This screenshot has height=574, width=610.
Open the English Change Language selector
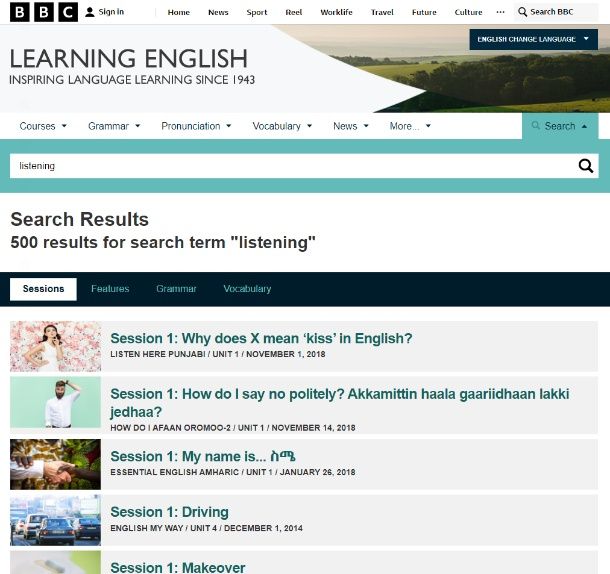[x=533, y=39]
